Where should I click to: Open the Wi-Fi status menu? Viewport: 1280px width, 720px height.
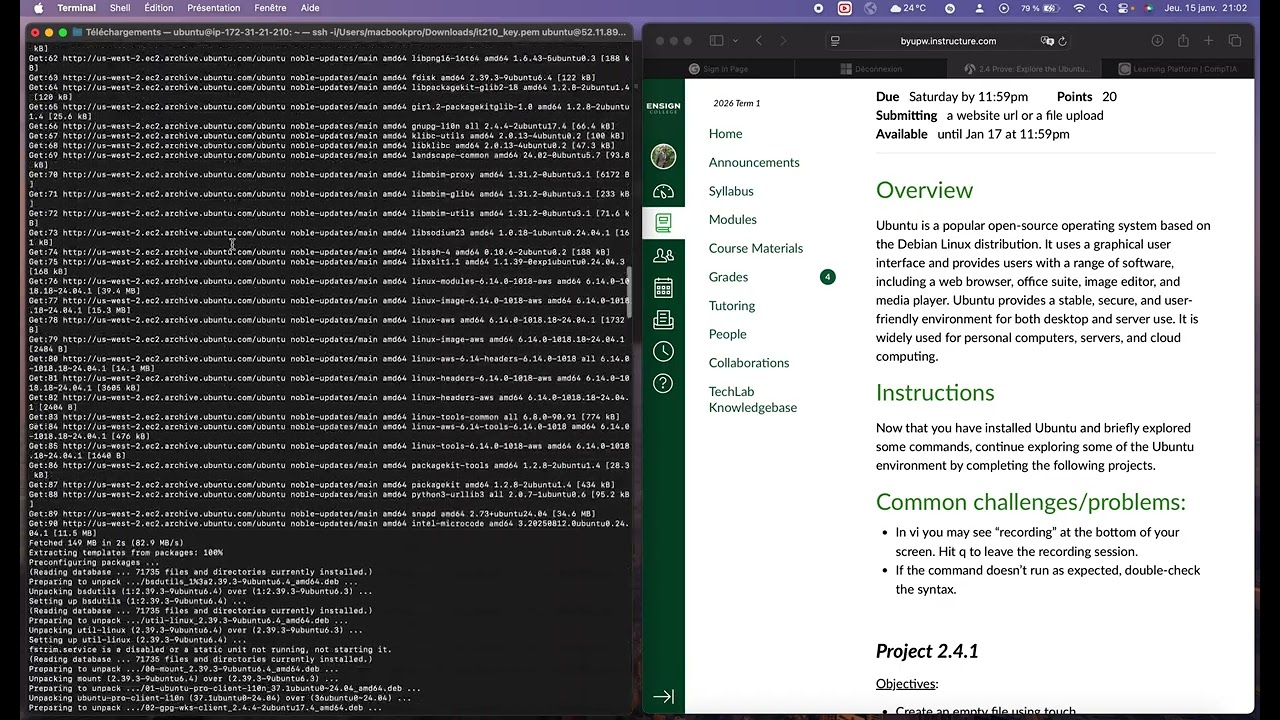(1079, 8)
